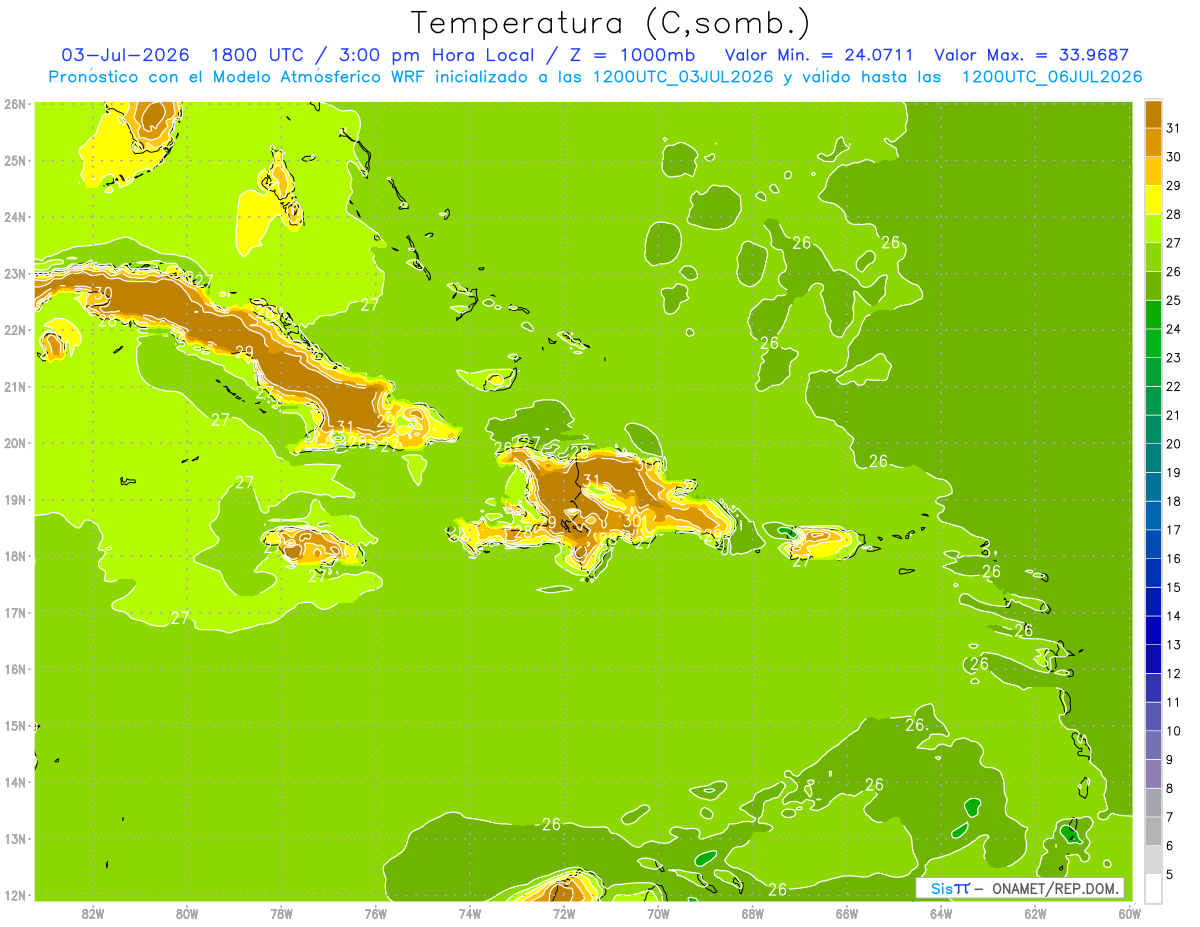Click the legend scale value 13
This screenshot has height=927, width=1200.
coord(1173,645)
